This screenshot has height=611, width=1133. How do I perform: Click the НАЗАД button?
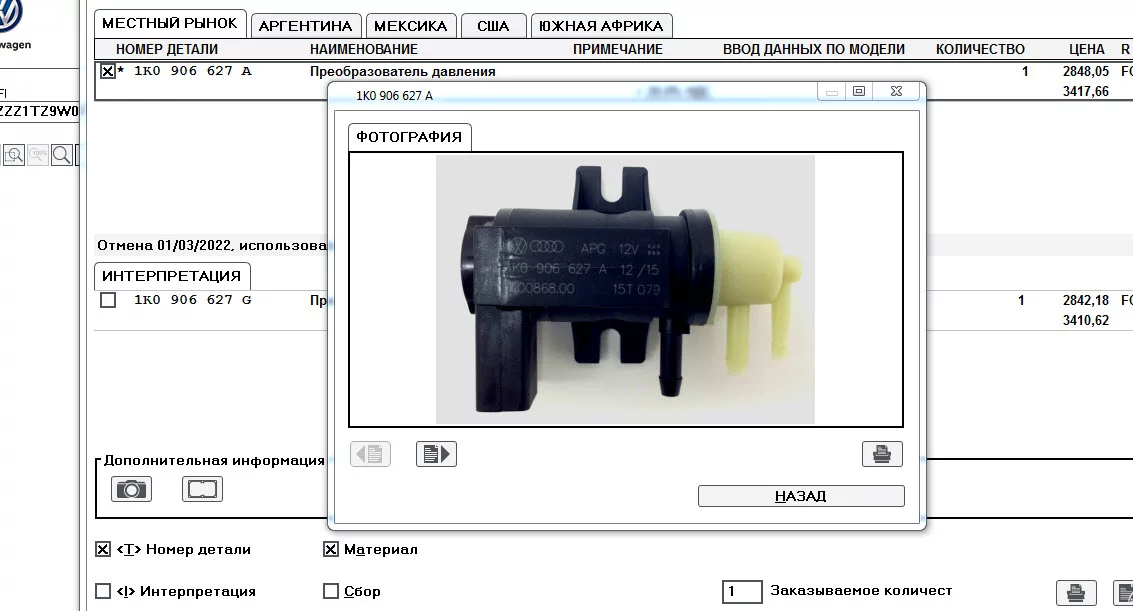click(x=801, y=496)
